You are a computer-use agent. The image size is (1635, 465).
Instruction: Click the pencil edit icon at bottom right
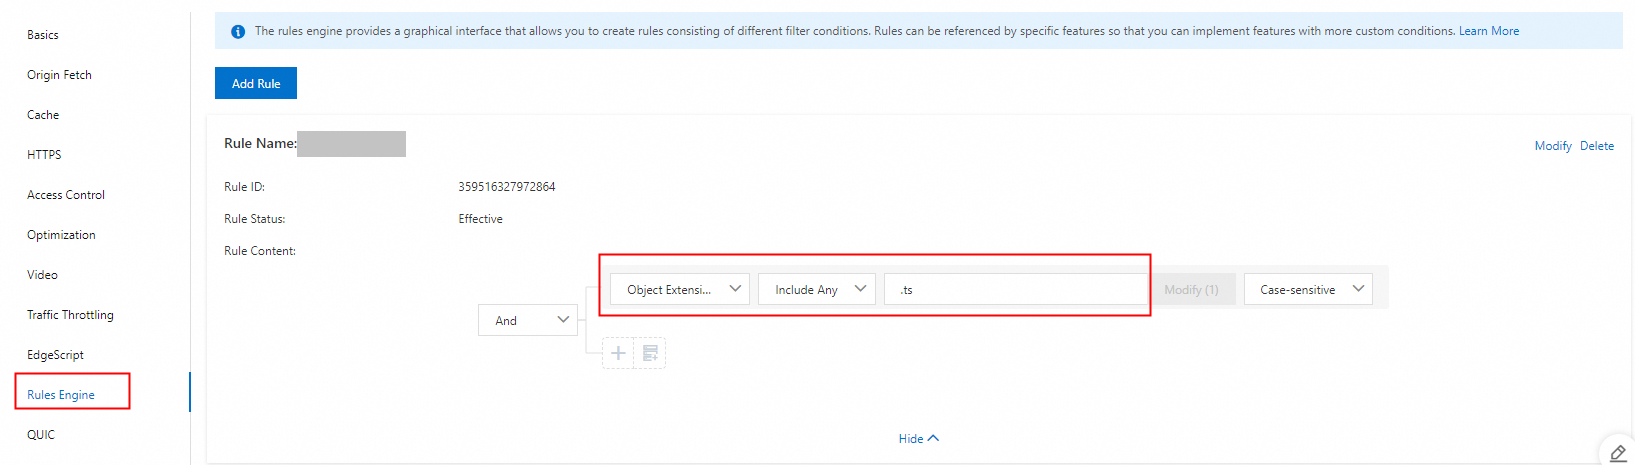click(1617, 453)
